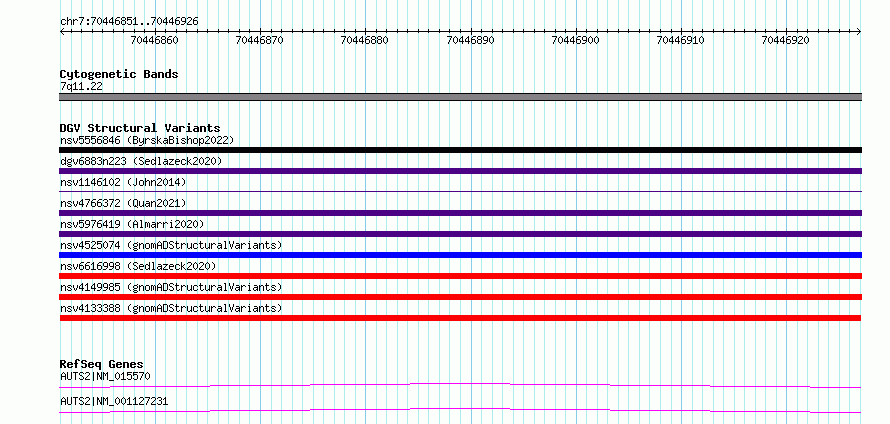The image size is (890, 424).
Task: Click the red nsv4149985 variant bar
Action: click(x=460, y=297)
